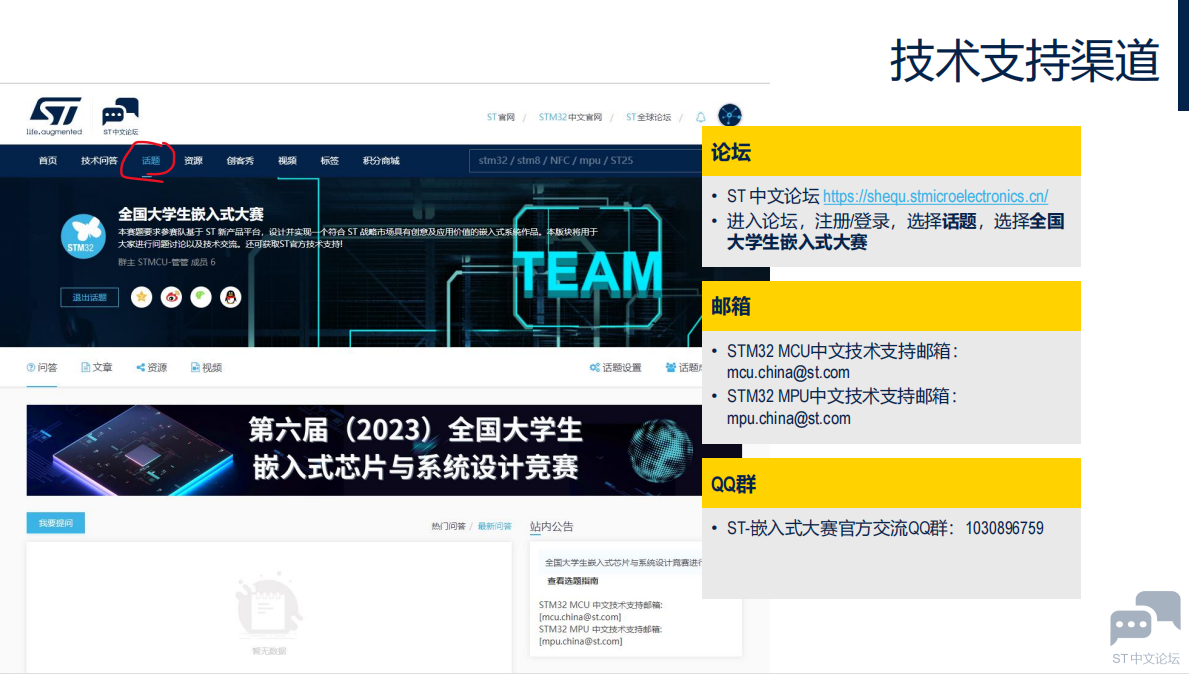This screenshot has height=674, width=1189.
Task: Open 资源 in navigation bar
Action: click(193, 161)
